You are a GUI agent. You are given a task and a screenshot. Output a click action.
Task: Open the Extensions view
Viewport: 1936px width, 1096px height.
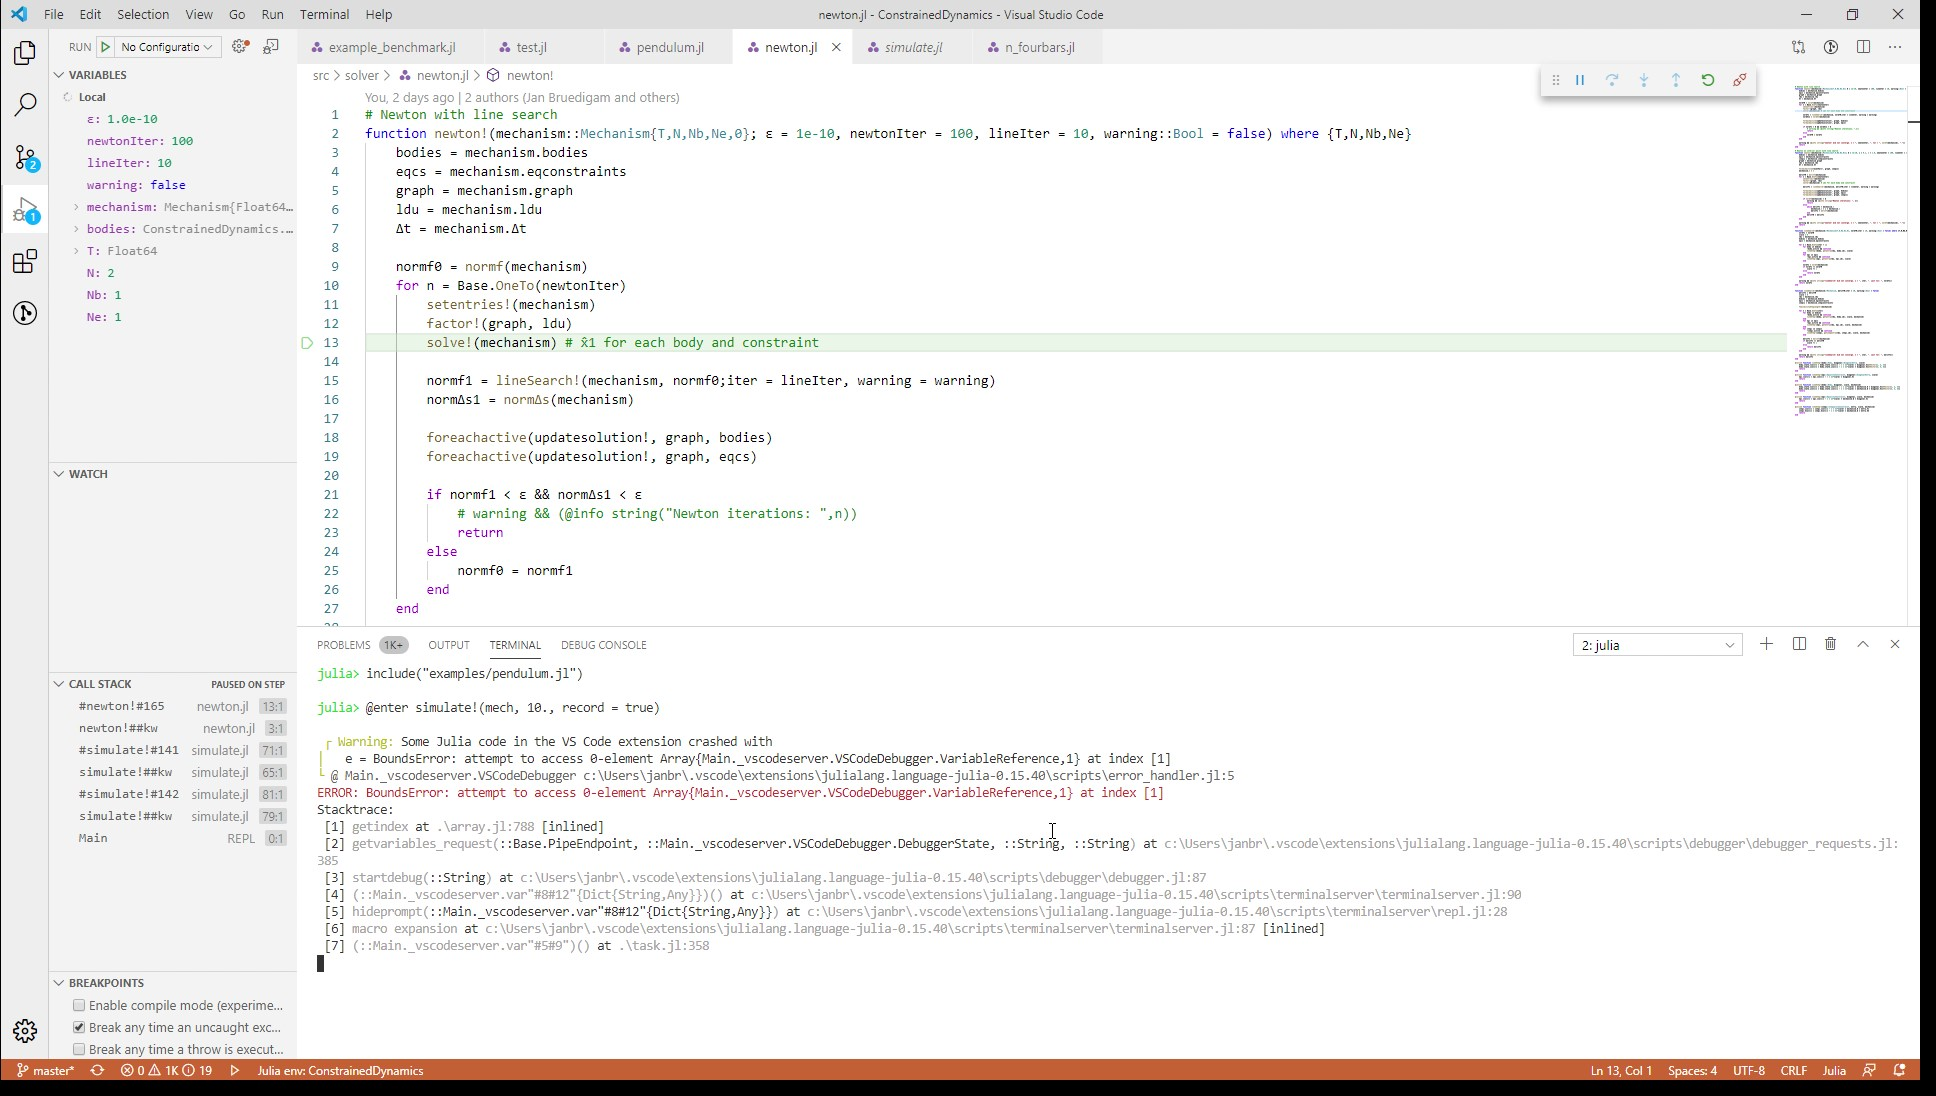click(24, 261)
